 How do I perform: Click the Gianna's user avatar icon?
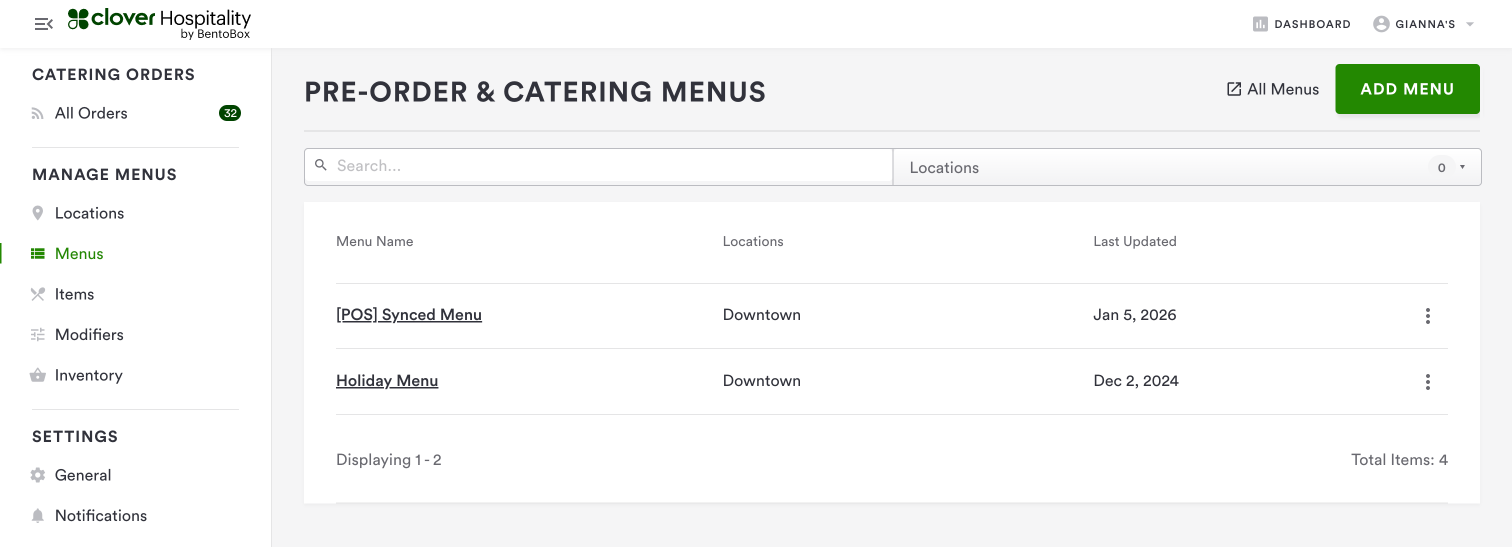[x=1381, y=24]
